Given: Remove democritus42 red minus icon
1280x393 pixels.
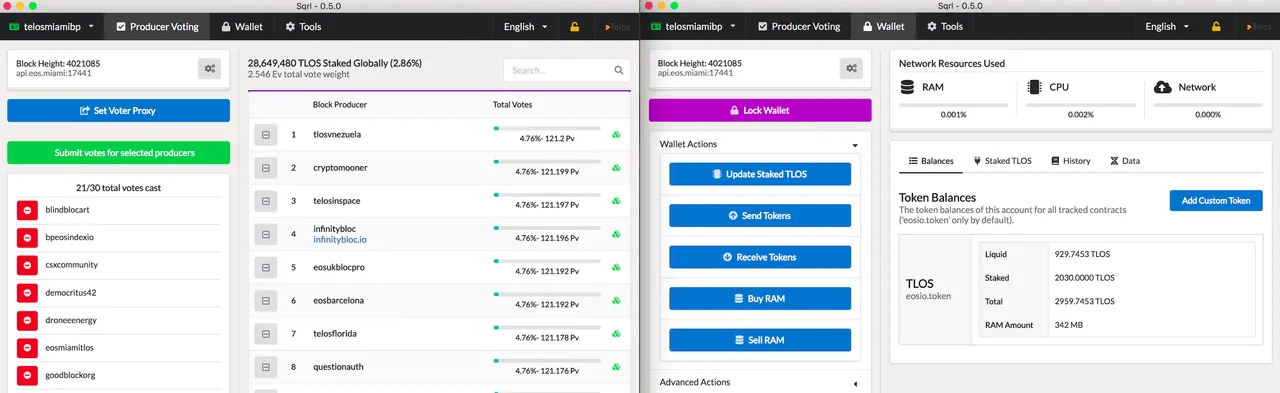Looking at the screenshot, I should [27, 293].
